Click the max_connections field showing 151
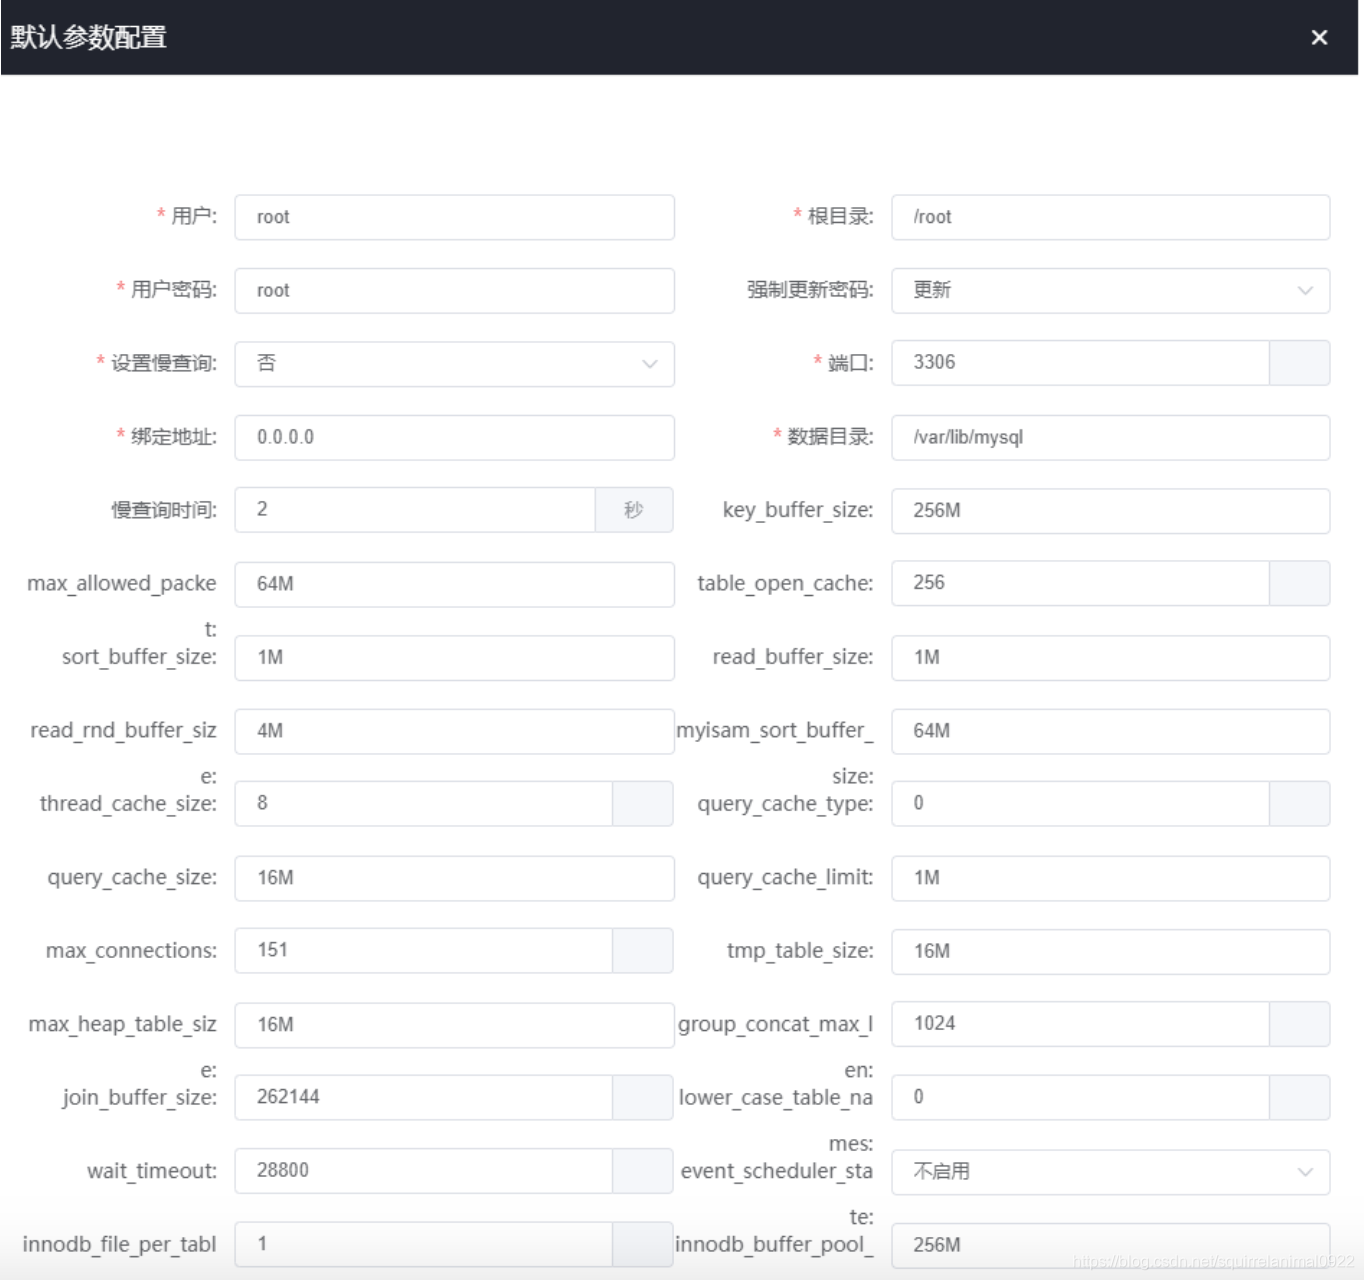The width and height of the screenshot is (1364, 1280). [423, 951]
